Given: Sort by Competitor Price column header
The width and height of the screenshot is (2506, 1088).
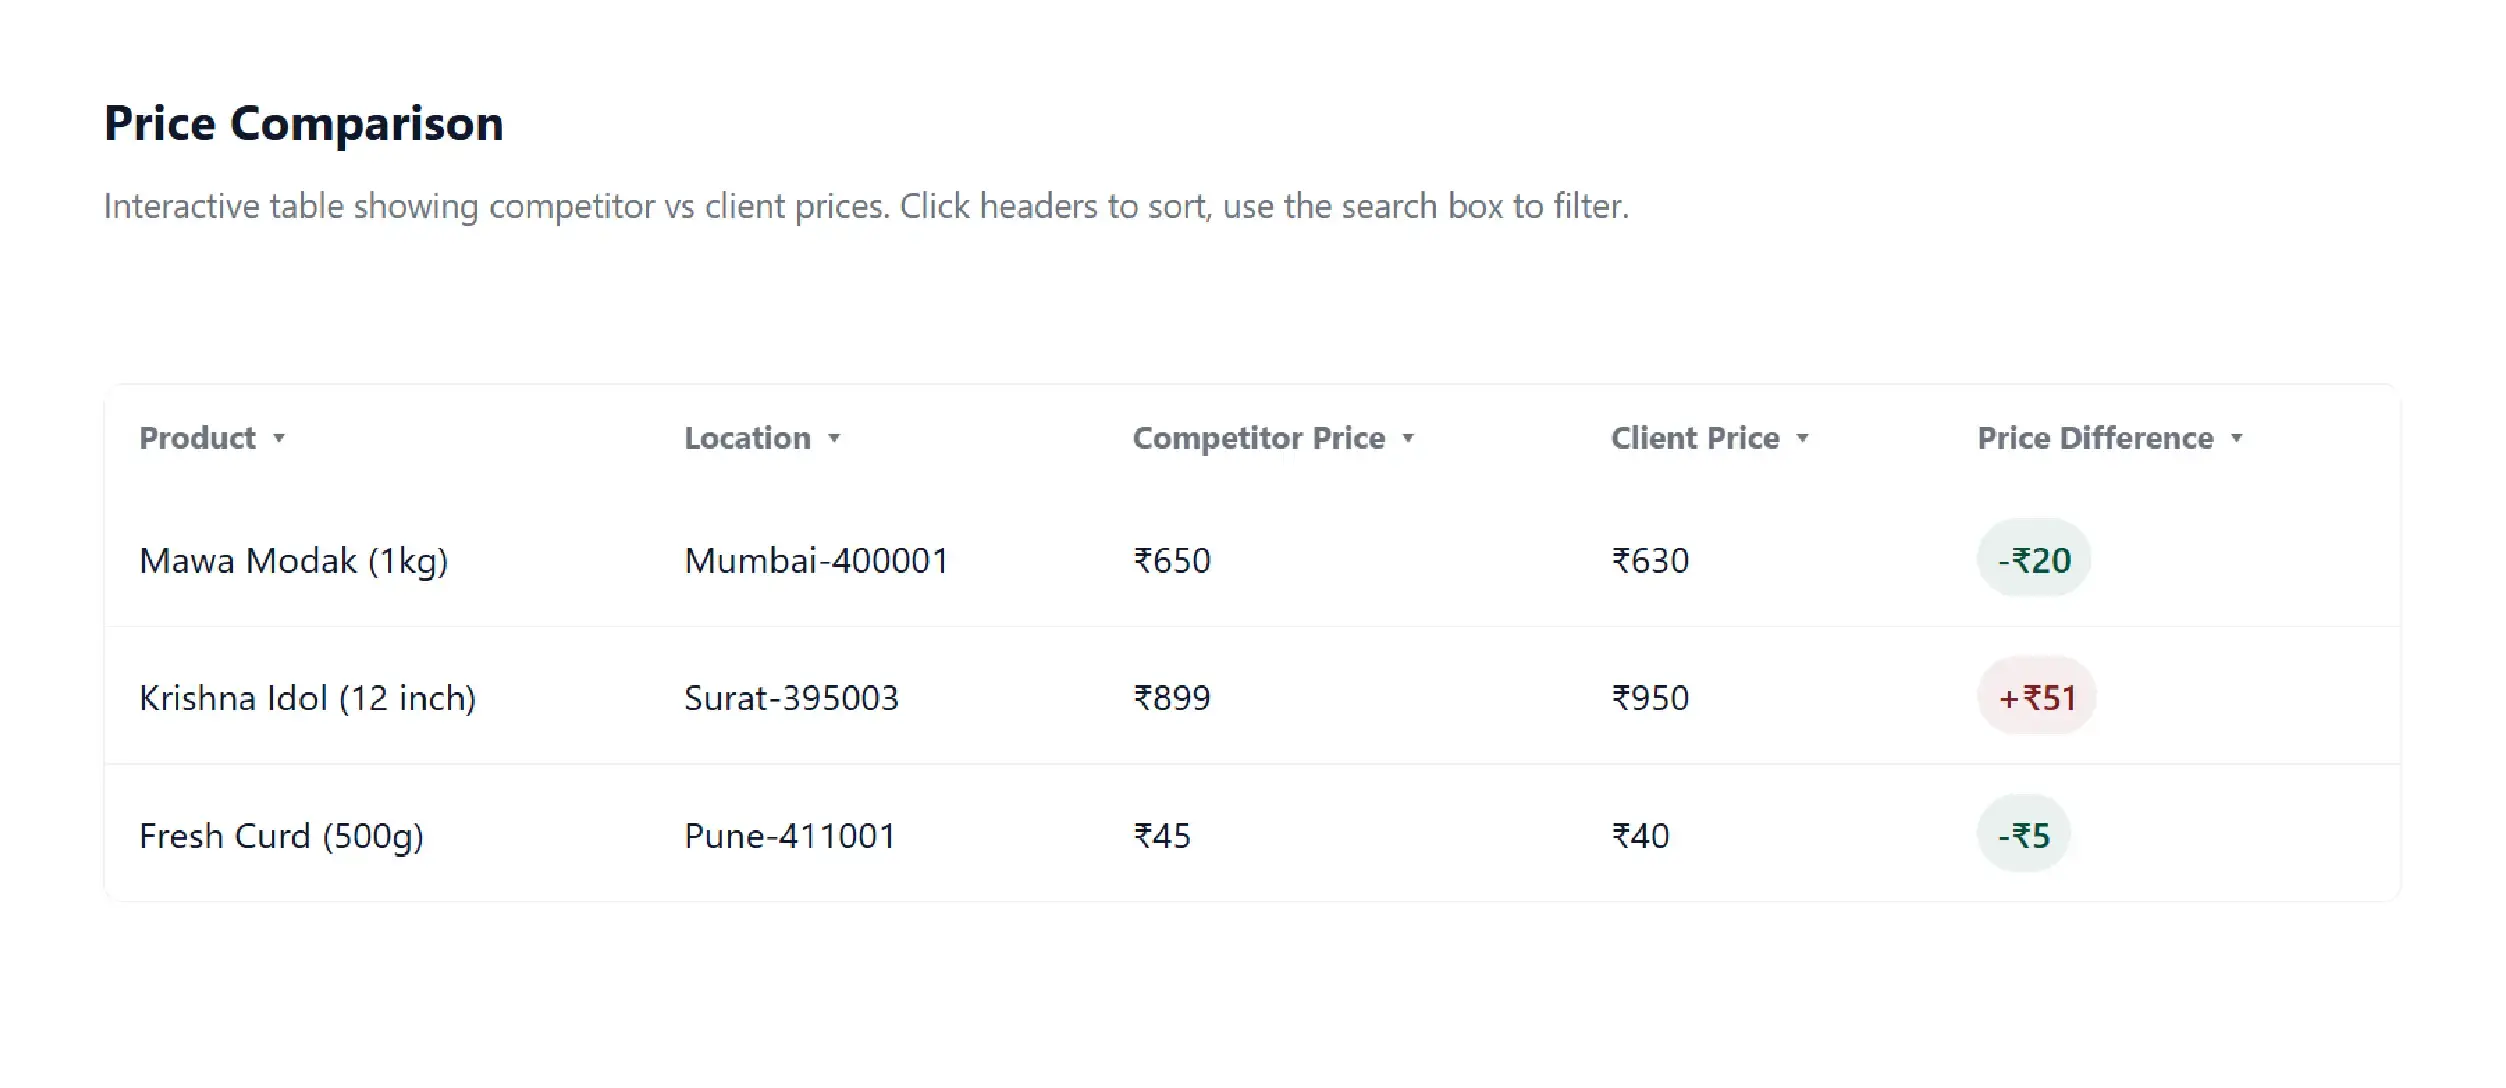Looking at the screenshot, I should pos(1258,438).
